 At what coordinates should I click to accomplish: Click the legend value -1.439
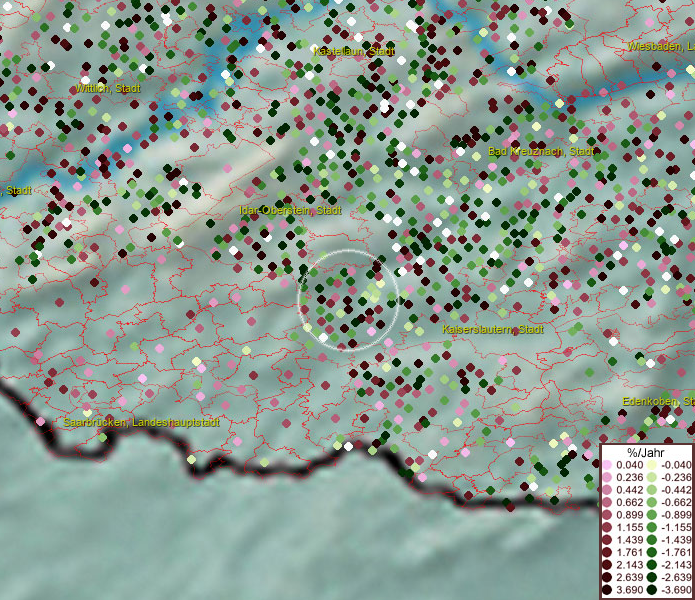[676, 540]
